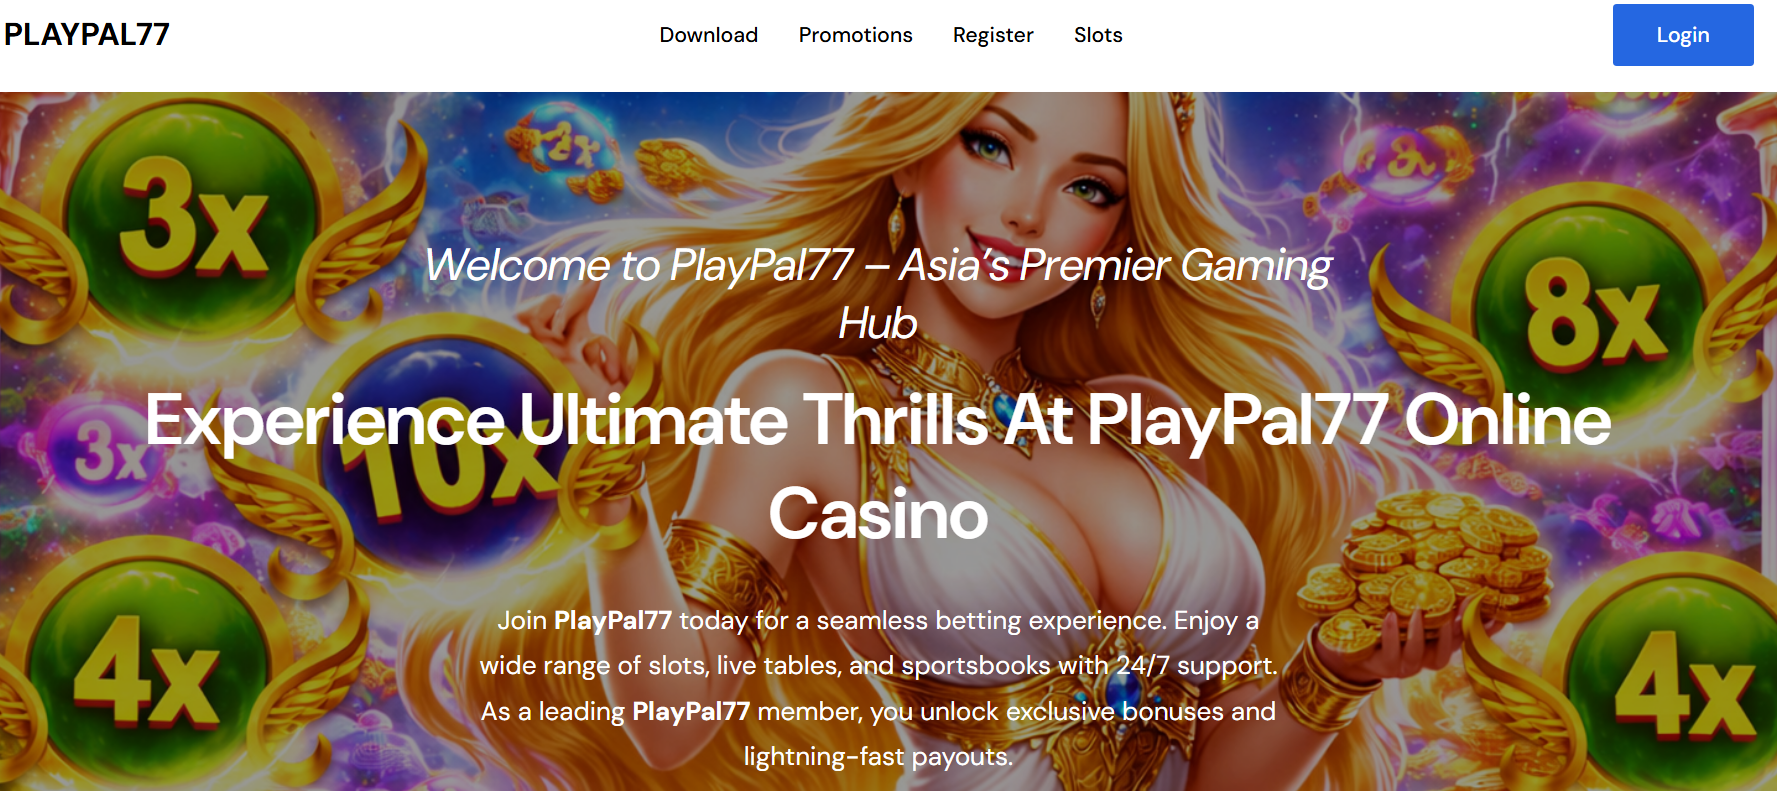Click the PLAYPAL77 site logo
The width and height of the screenshot is (1777, 791).
[87, 34]
